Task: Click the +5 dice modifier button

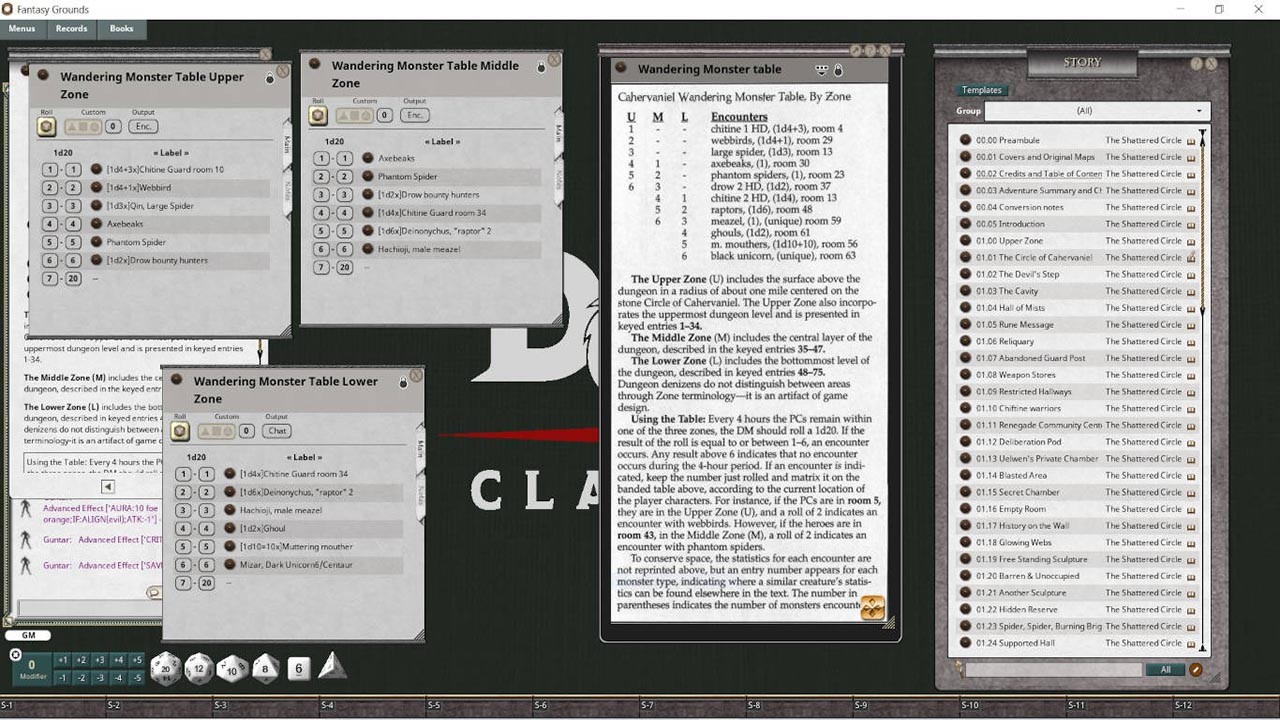Action: 139,658
